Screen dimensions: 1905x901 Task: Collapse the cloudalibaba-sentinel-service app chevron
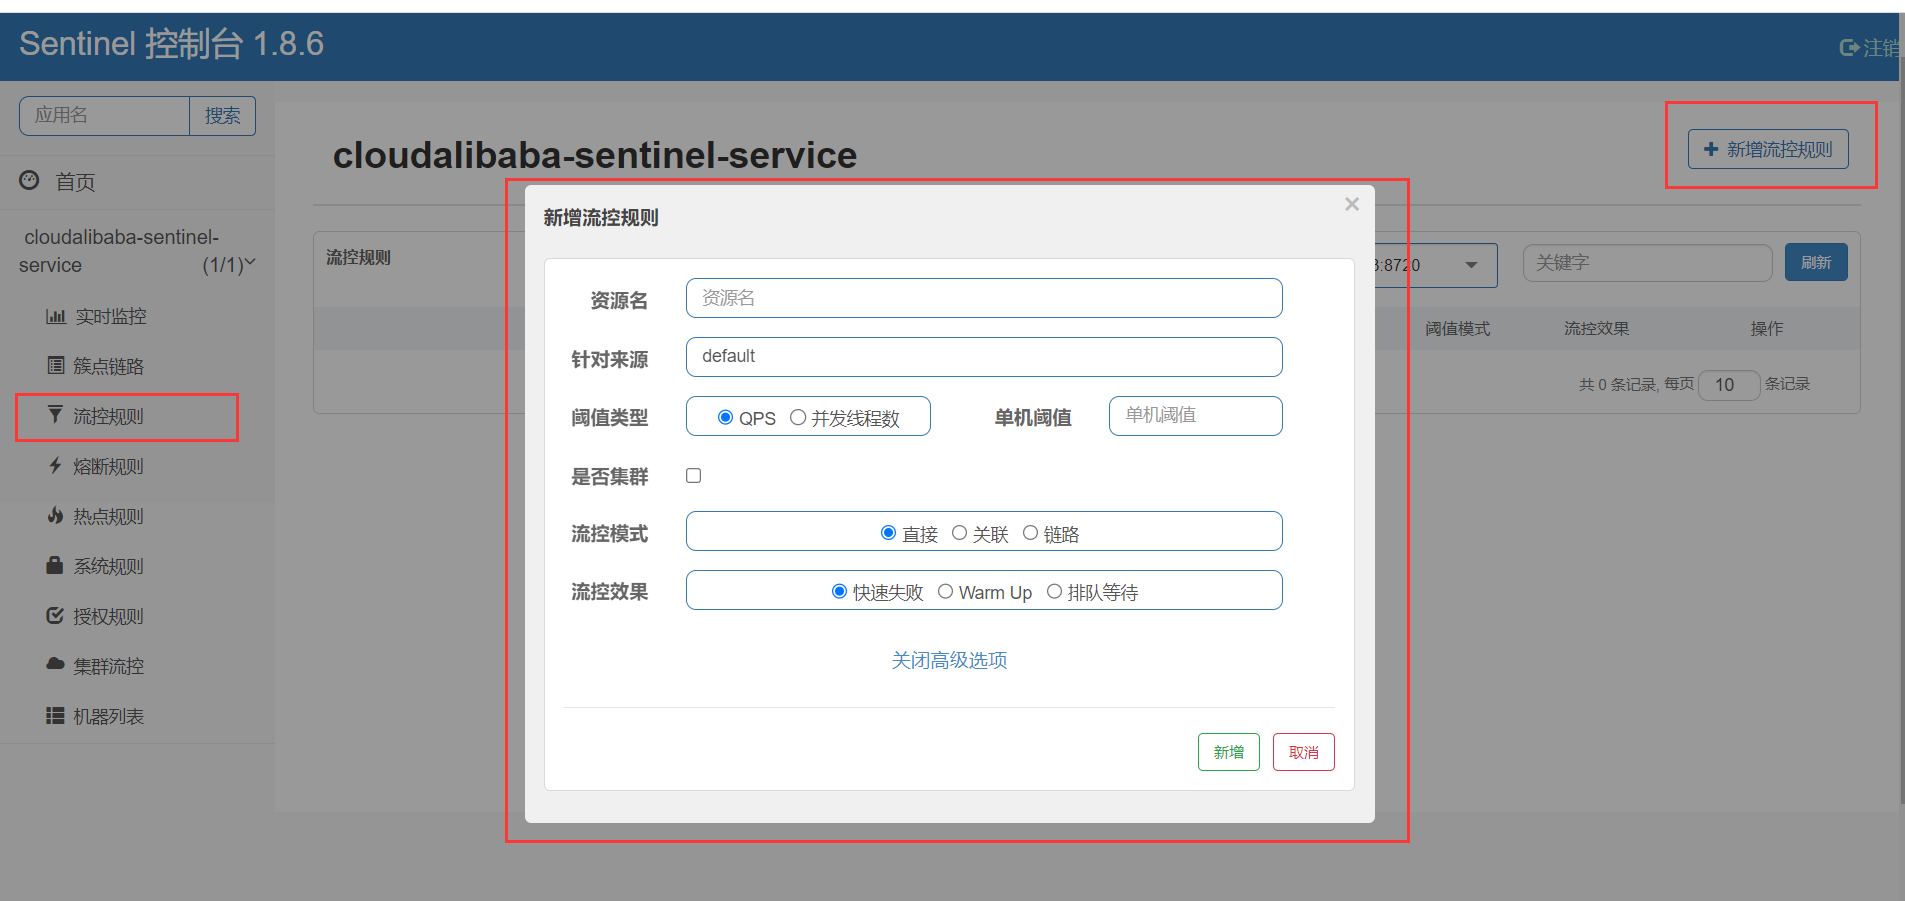[x=250, y=263]
